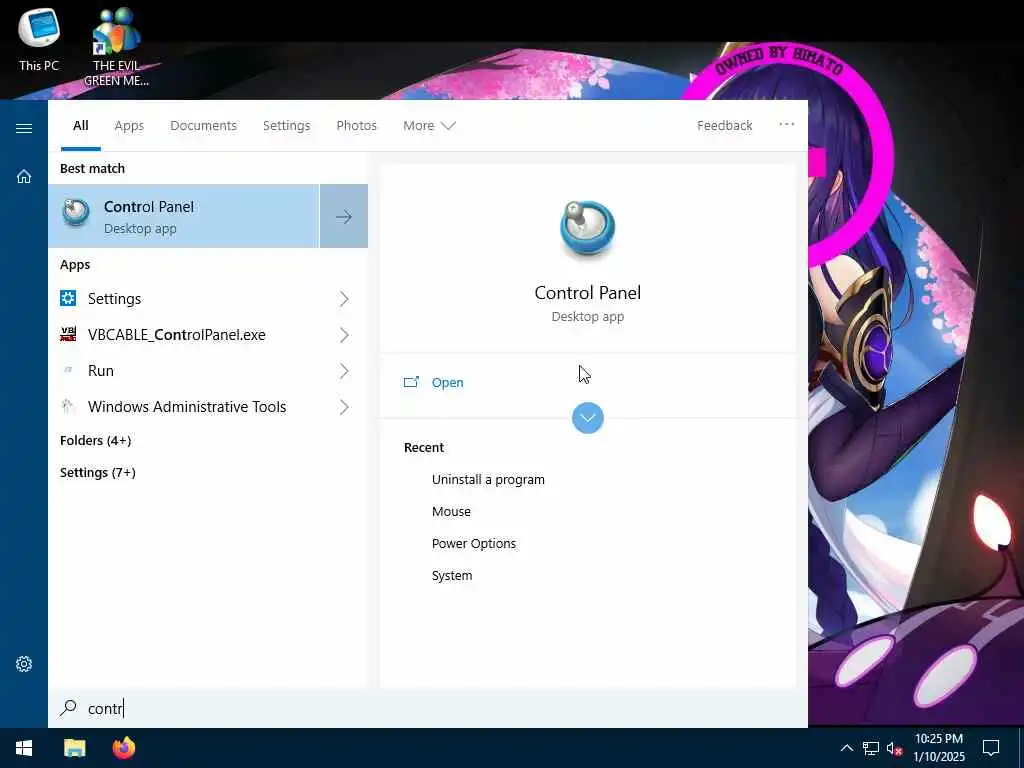Open This PC desktop icon

(x=39, y=37)
